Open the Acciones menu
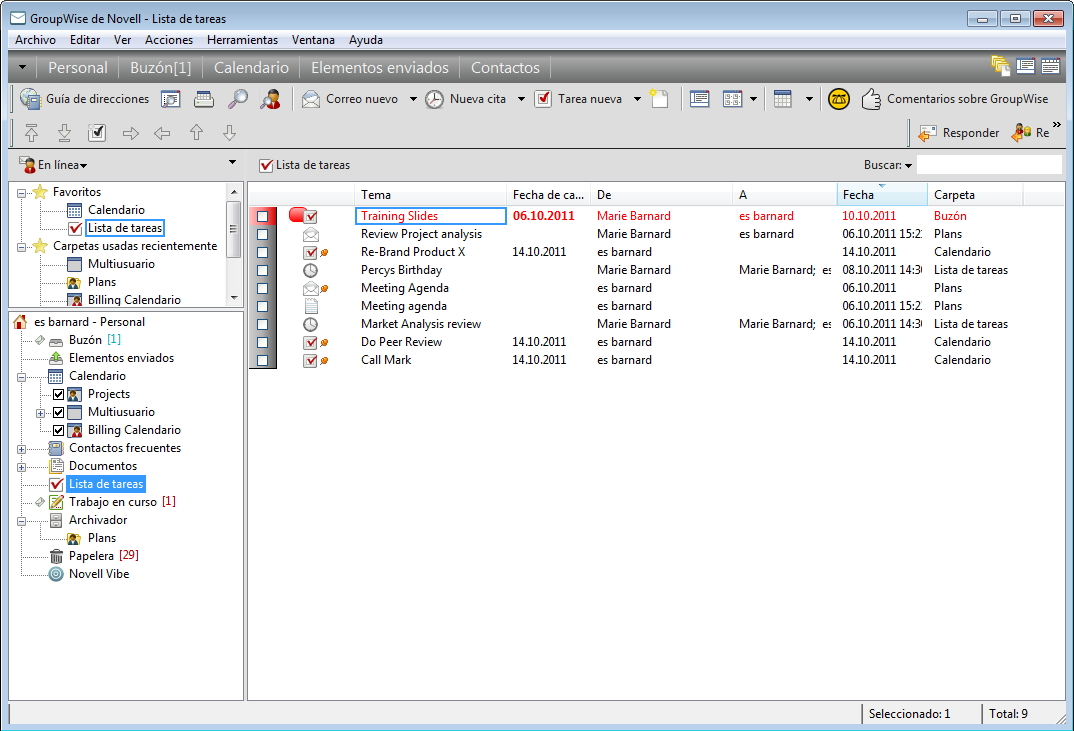 [x=169, y=40]
